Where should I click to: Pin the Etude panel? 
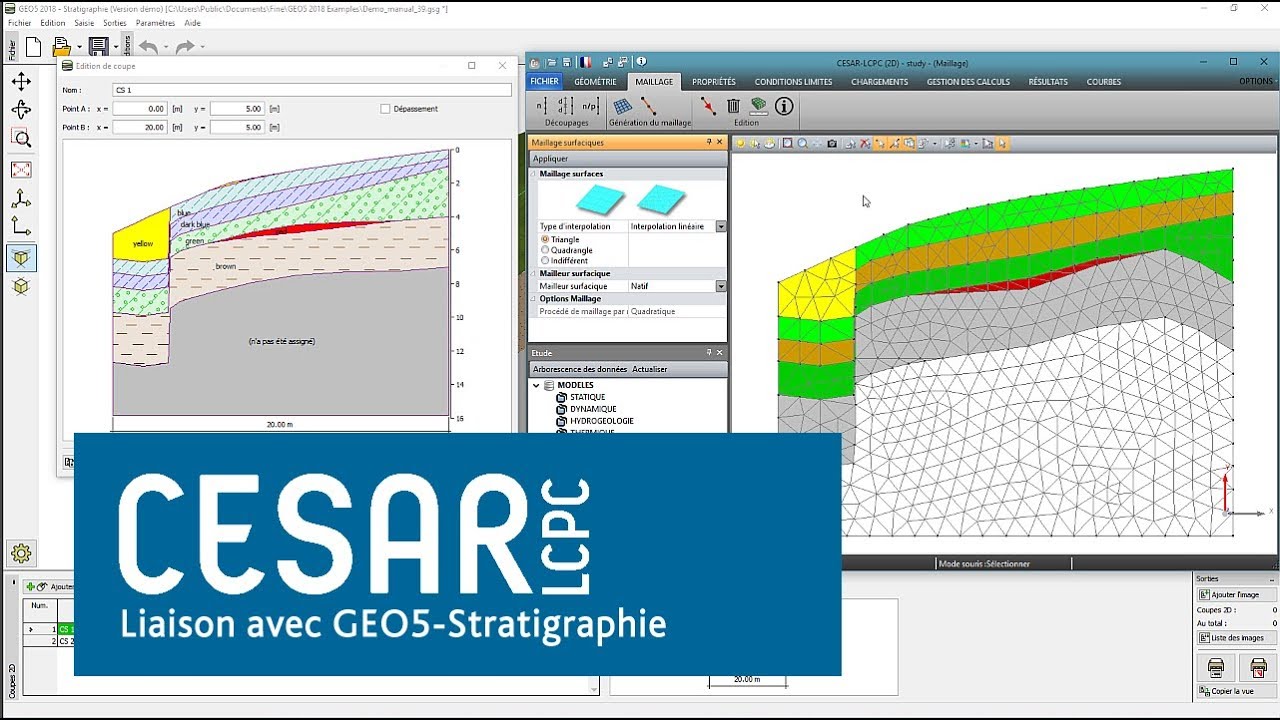(x=709, y=353)
